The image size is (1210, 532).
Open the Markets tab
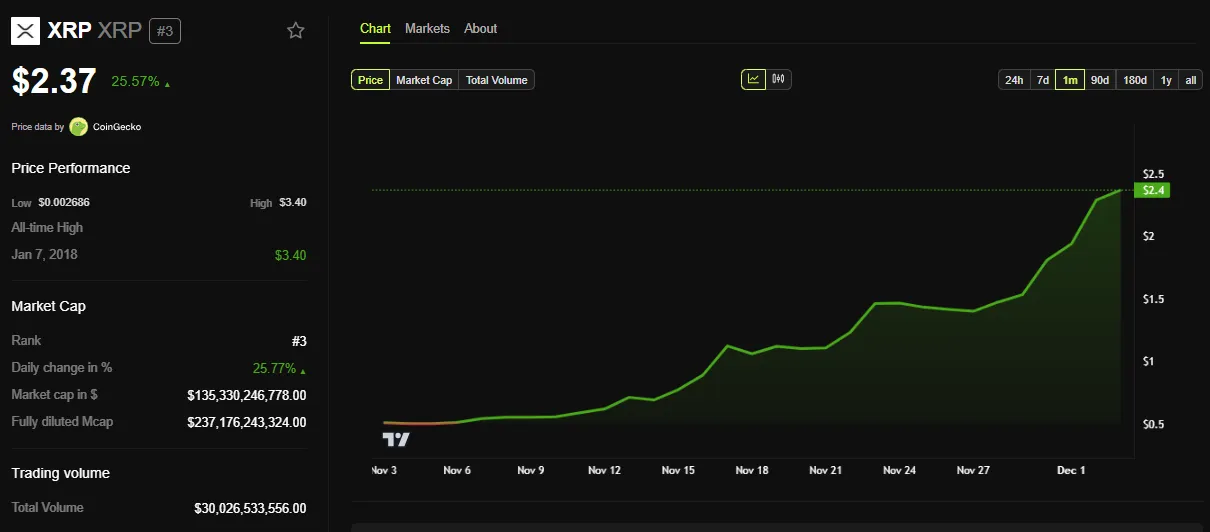coord(427,28)
